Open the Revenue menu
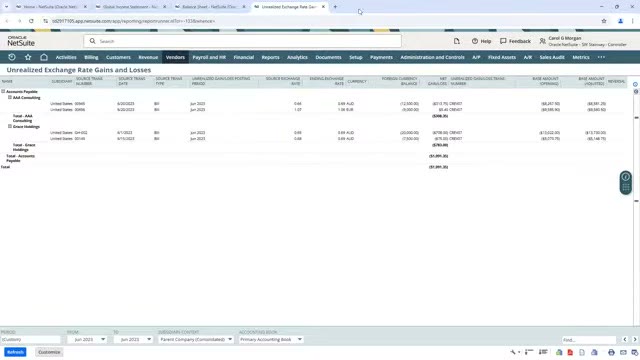The height and width of the screenshot is (360, 640). coord(148,58)
